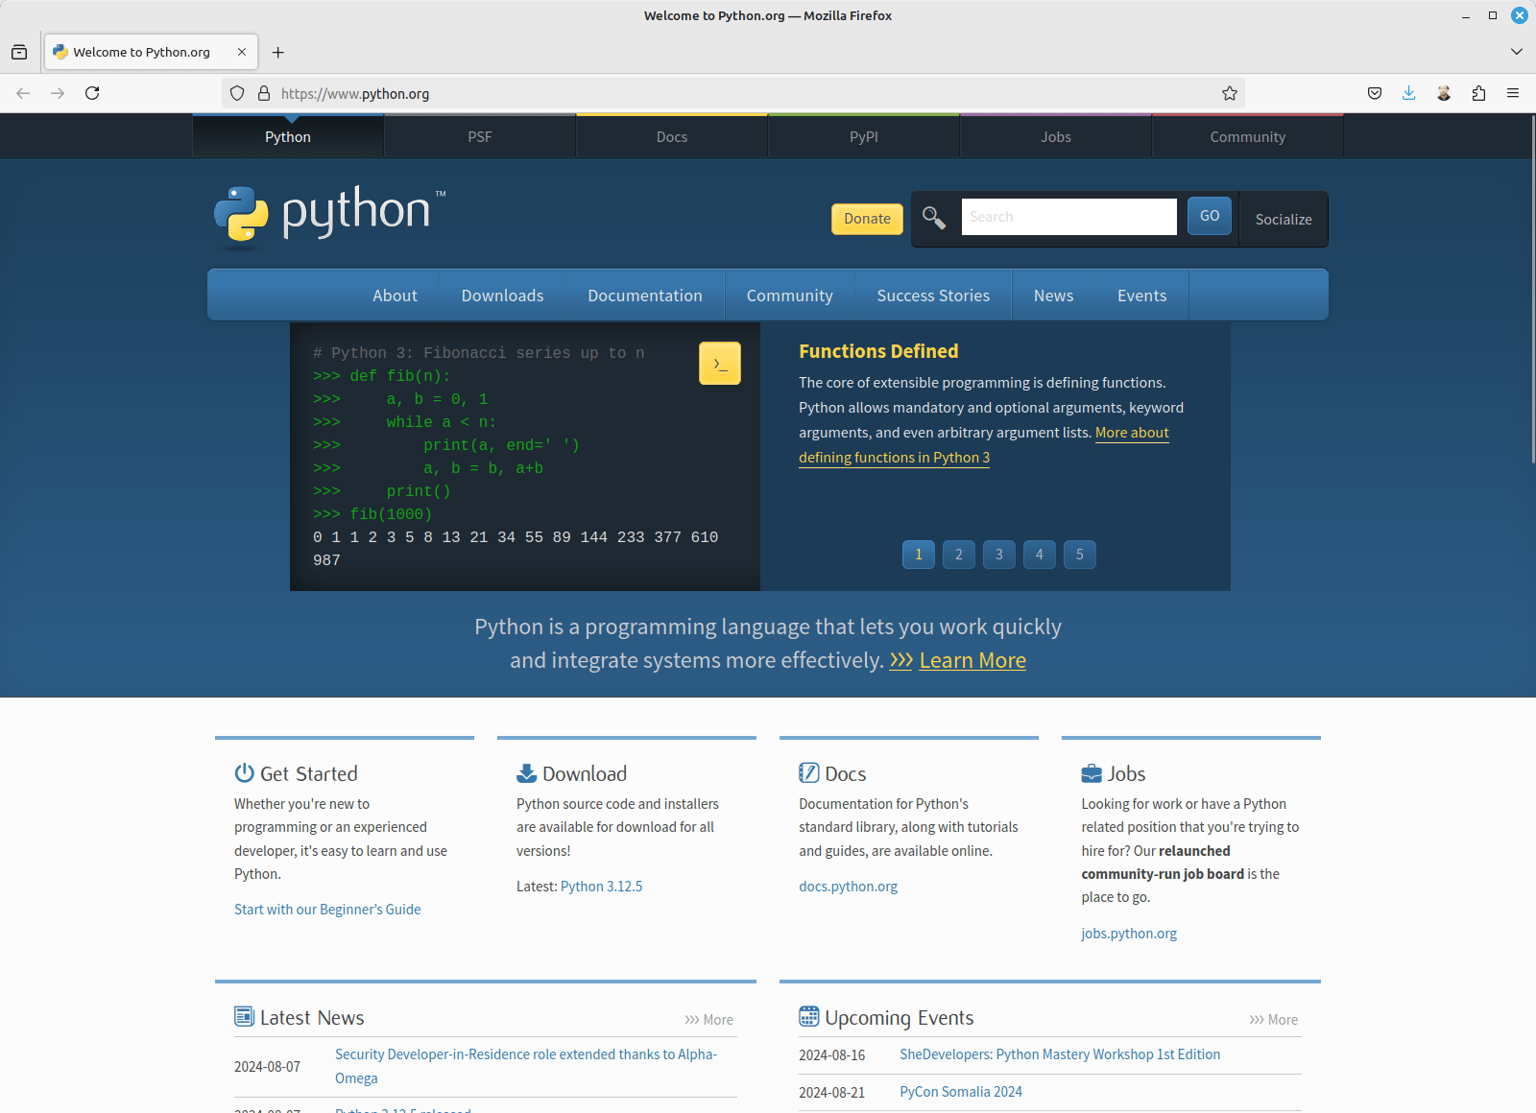Click the Docs notepad icon
This screenshot has width=1536, height=1113.
point(809,773)
